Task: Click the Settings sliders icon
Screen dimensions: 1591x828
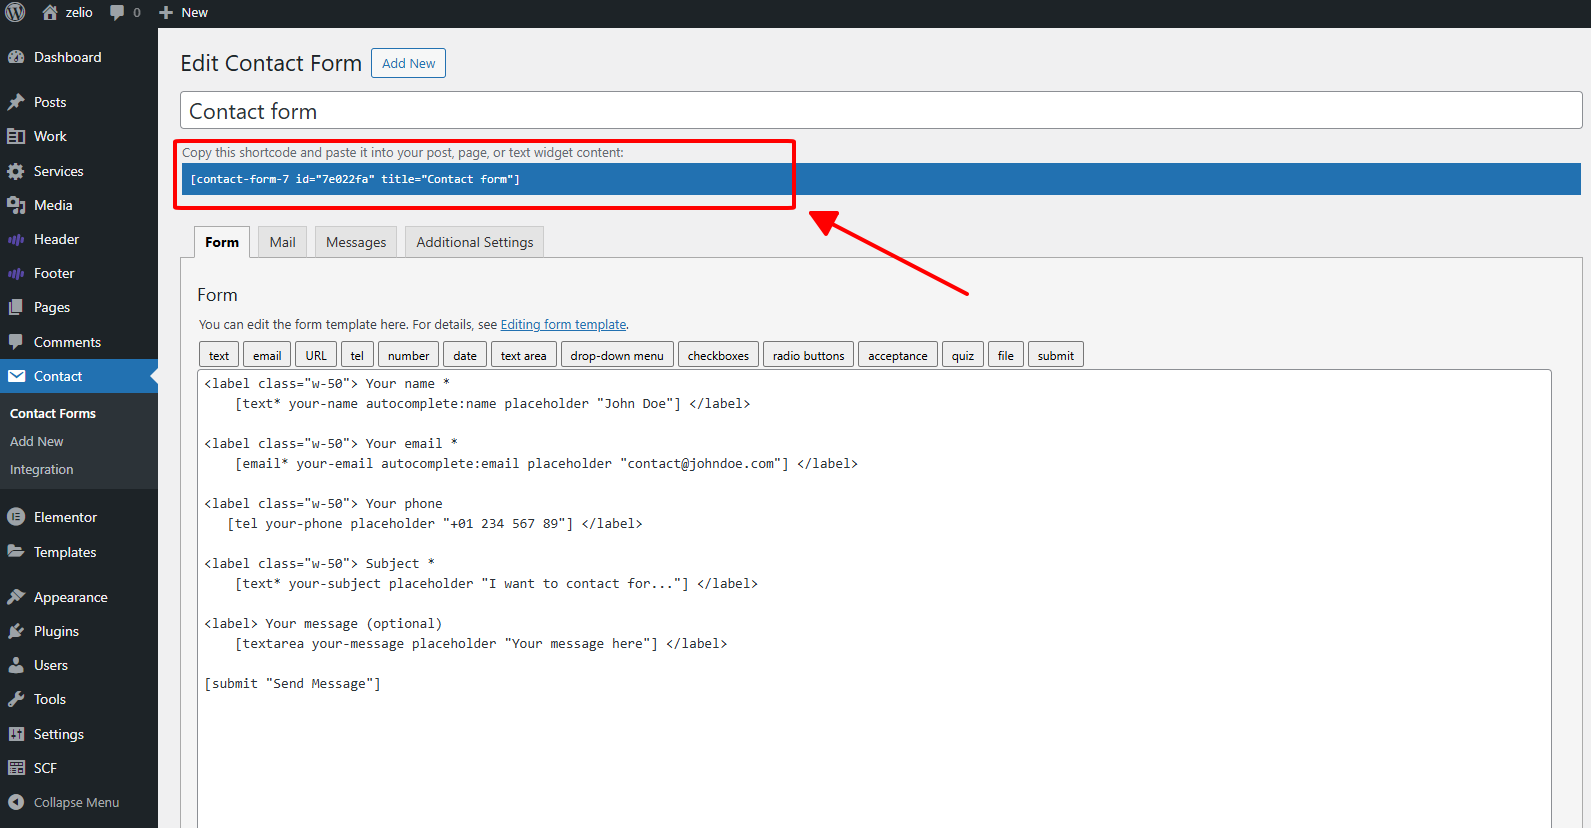Action: [x=16, y=734]
